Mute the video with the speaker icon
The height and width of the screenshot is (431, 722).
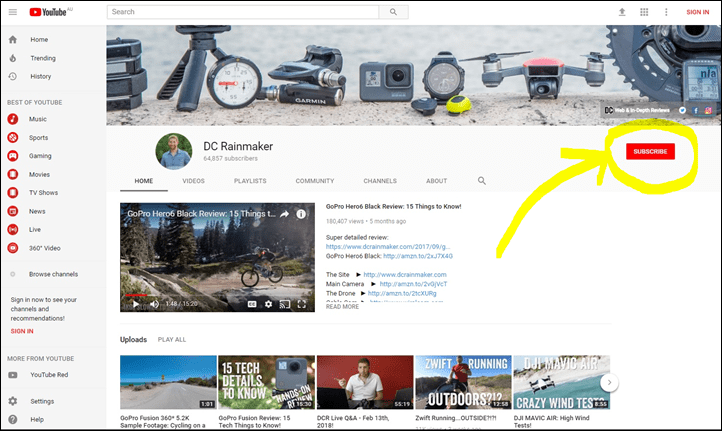(x=155, y=304)
